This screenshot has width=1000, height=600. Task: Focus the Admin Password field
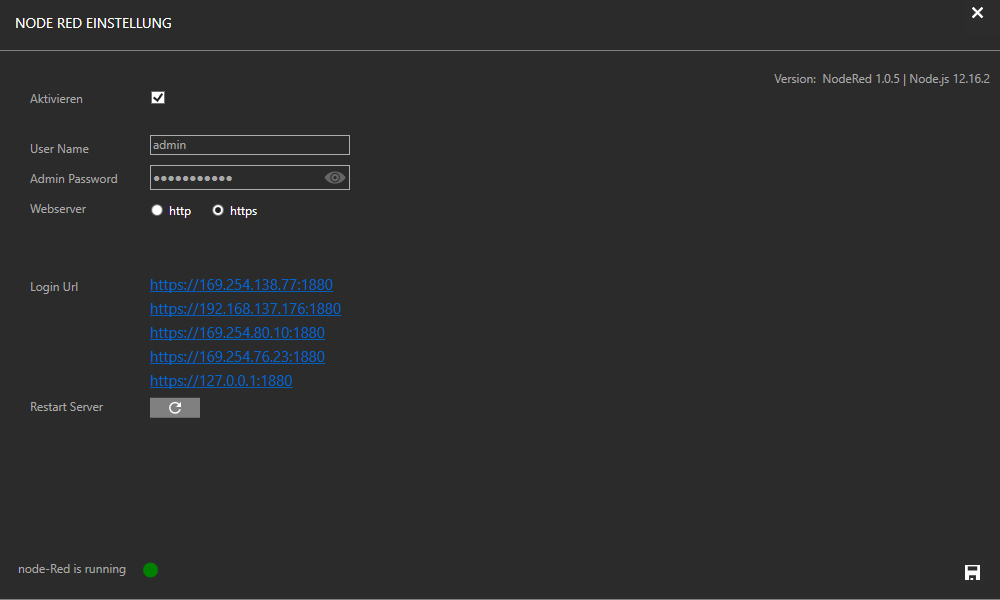(235, 178)
